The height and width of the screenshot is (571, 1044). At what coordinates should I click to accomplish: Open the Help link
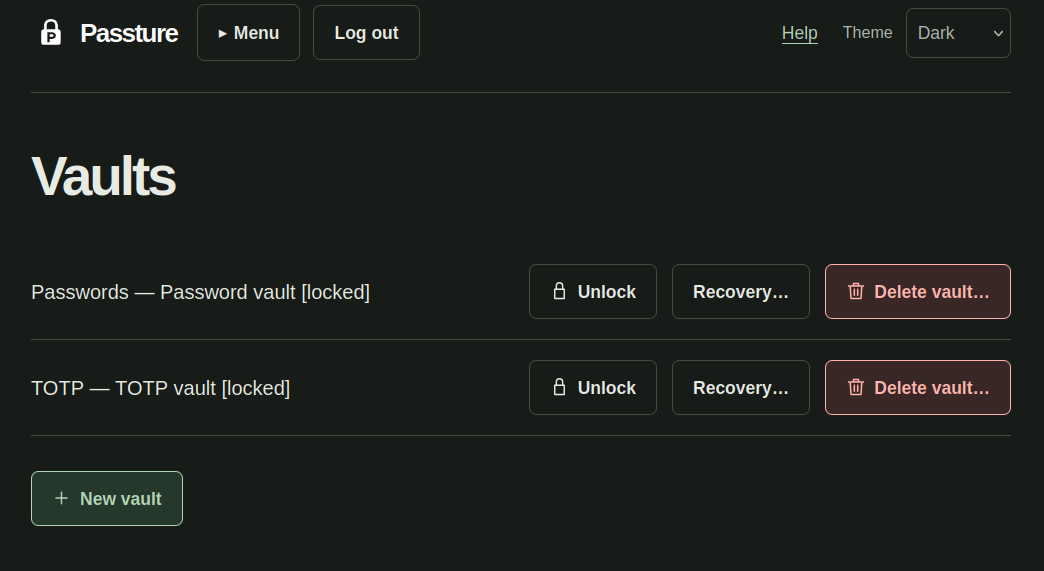[800, 33]
